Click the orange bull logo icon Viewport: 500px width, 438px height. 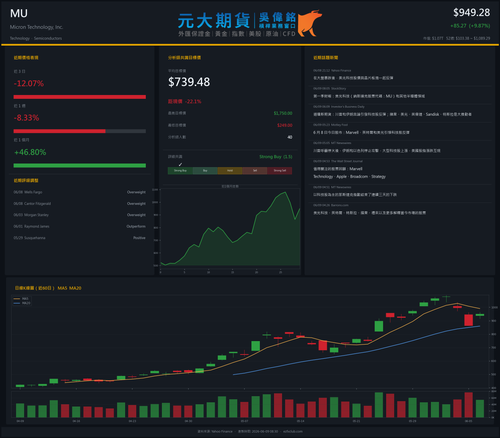310,23
